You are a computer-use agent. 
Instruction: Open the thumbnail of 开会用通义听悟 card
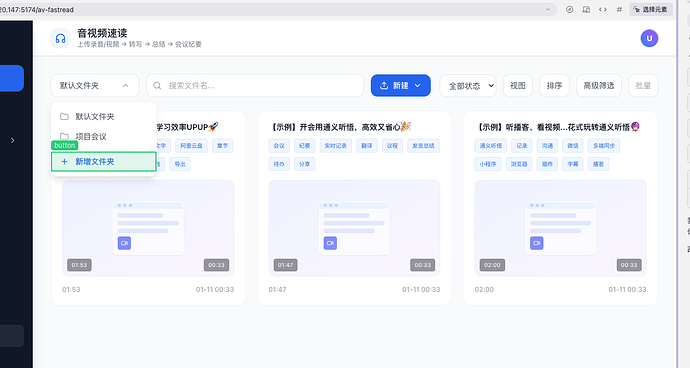(x=354, y=228)
